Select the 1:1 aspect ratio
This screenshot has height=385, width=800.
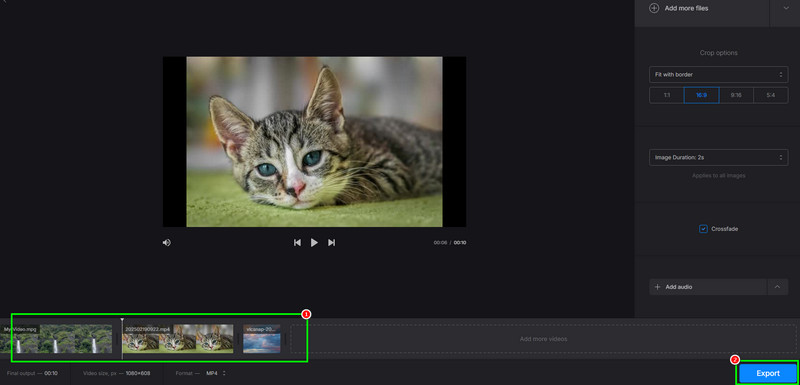pyautogui.click(x=666, y=95)
